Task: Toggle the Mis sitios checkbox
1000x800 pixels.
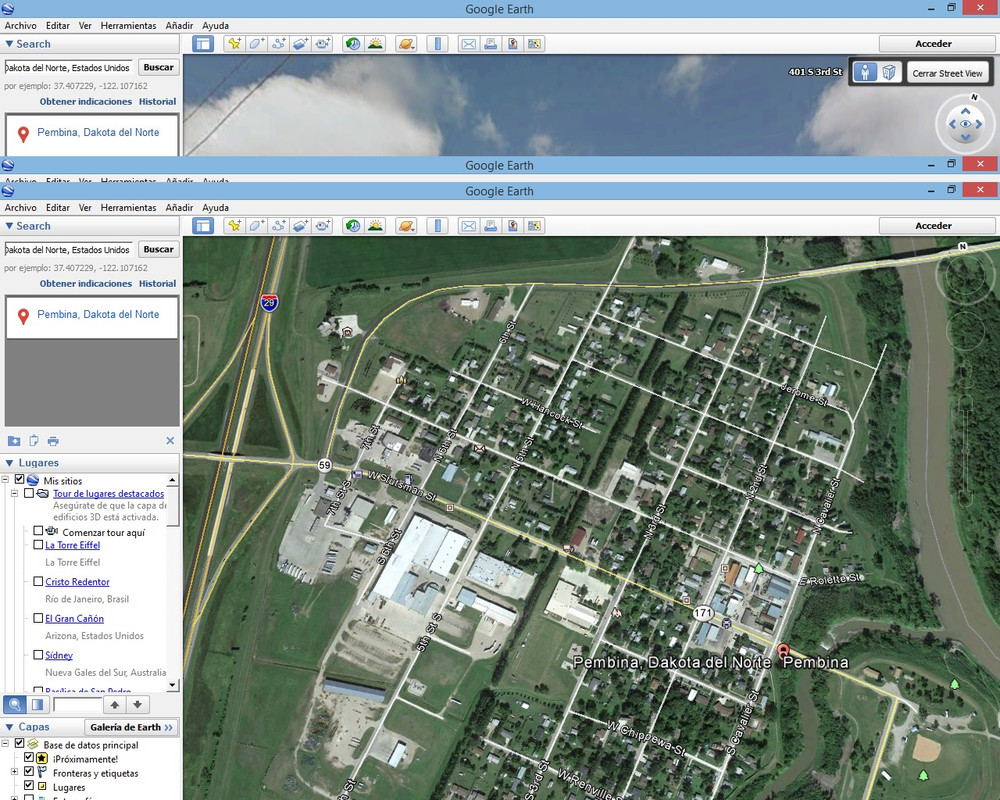Action: point(19,479)
